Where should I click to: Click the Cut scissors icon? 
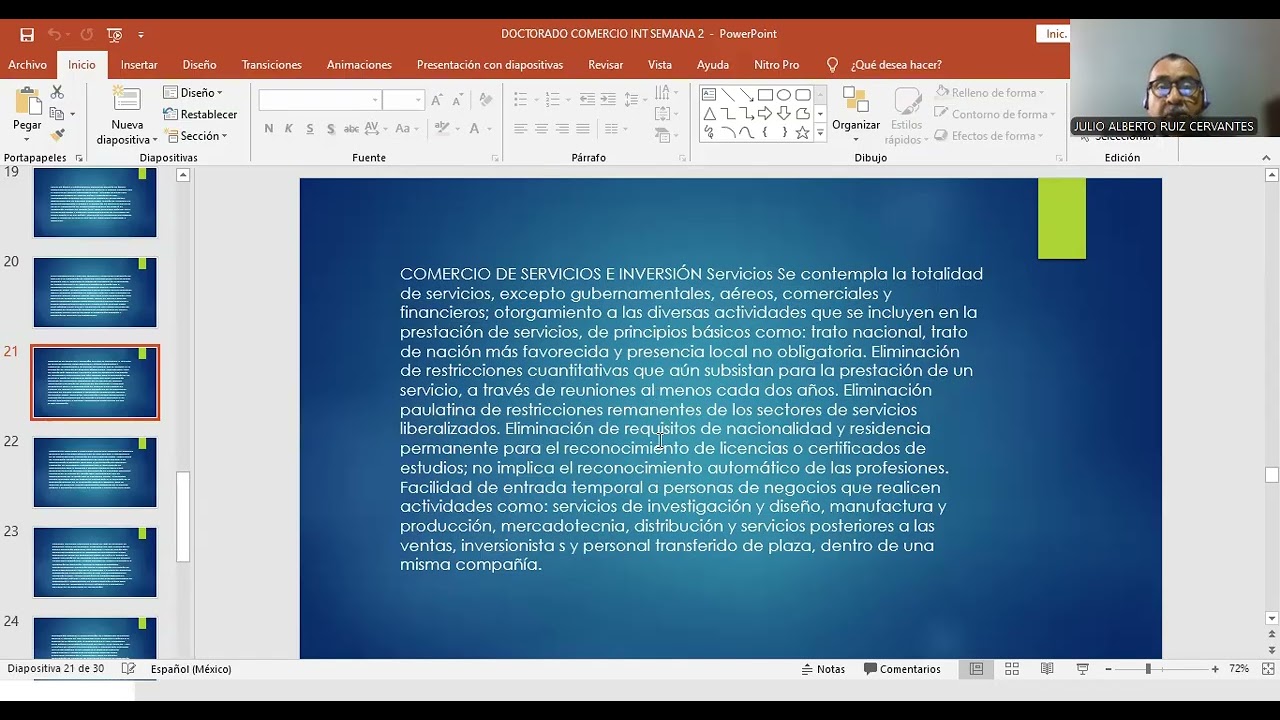point(57,92)
